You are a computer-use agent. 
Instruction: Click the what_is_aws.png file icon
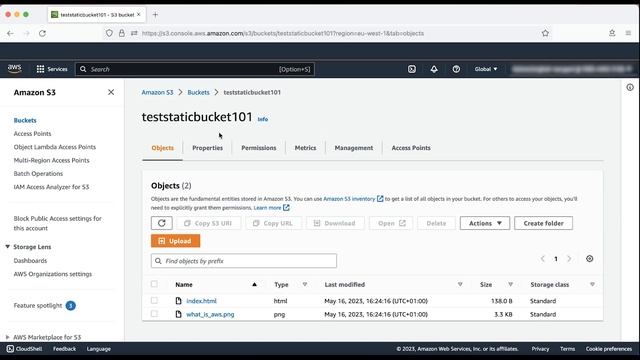click(x=178, y=314)
